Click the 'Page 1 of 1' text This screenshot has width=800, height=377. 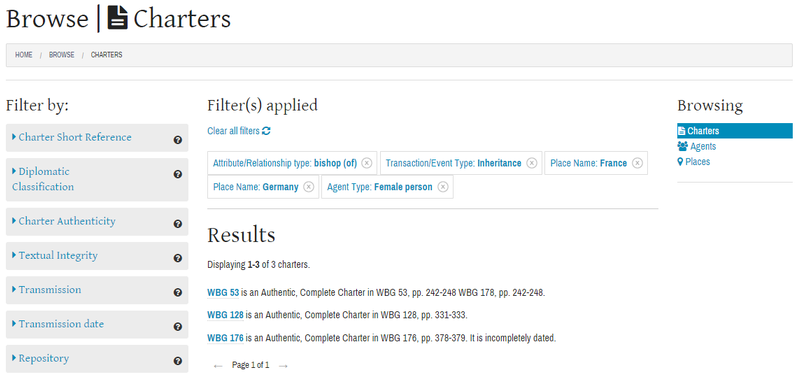pos(251,365)
